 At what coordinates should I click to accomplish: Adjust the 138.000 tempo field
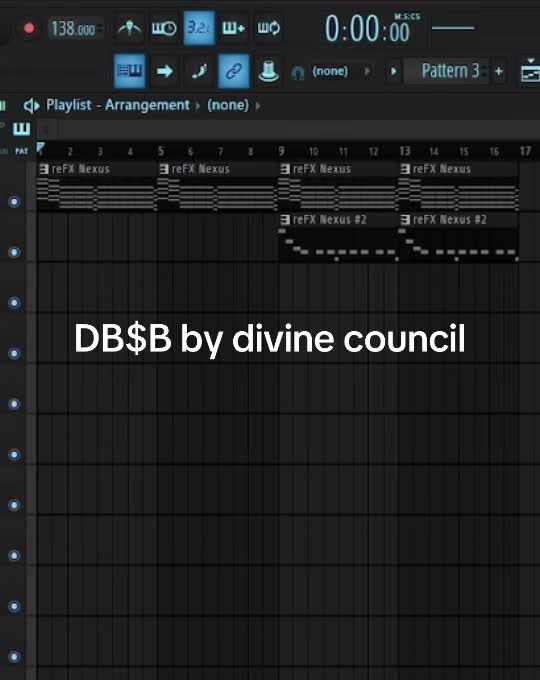point(73,29)
